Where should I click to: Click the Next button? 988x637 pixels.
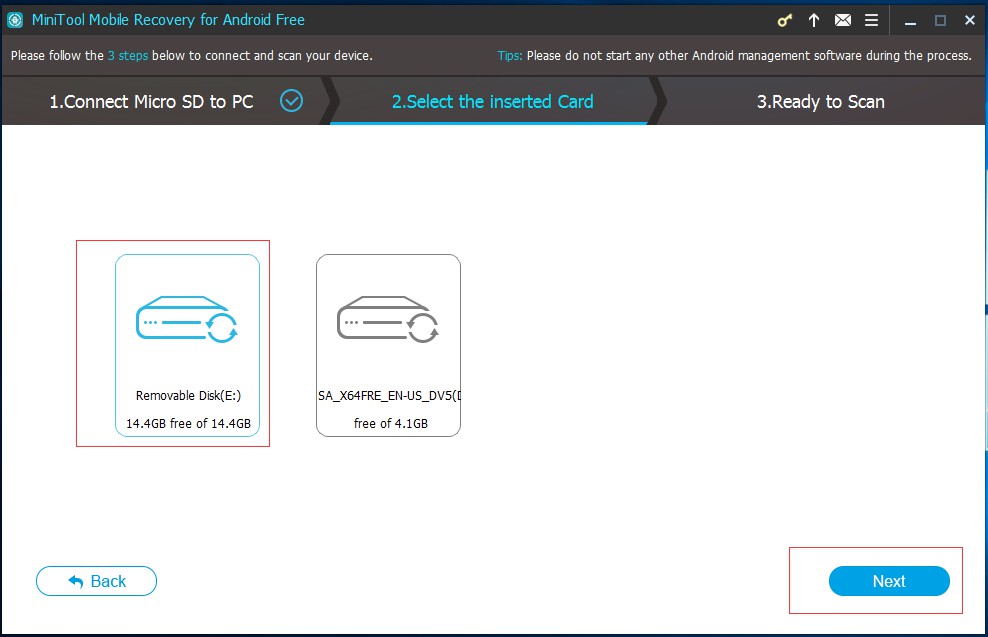tap(889, 581)
